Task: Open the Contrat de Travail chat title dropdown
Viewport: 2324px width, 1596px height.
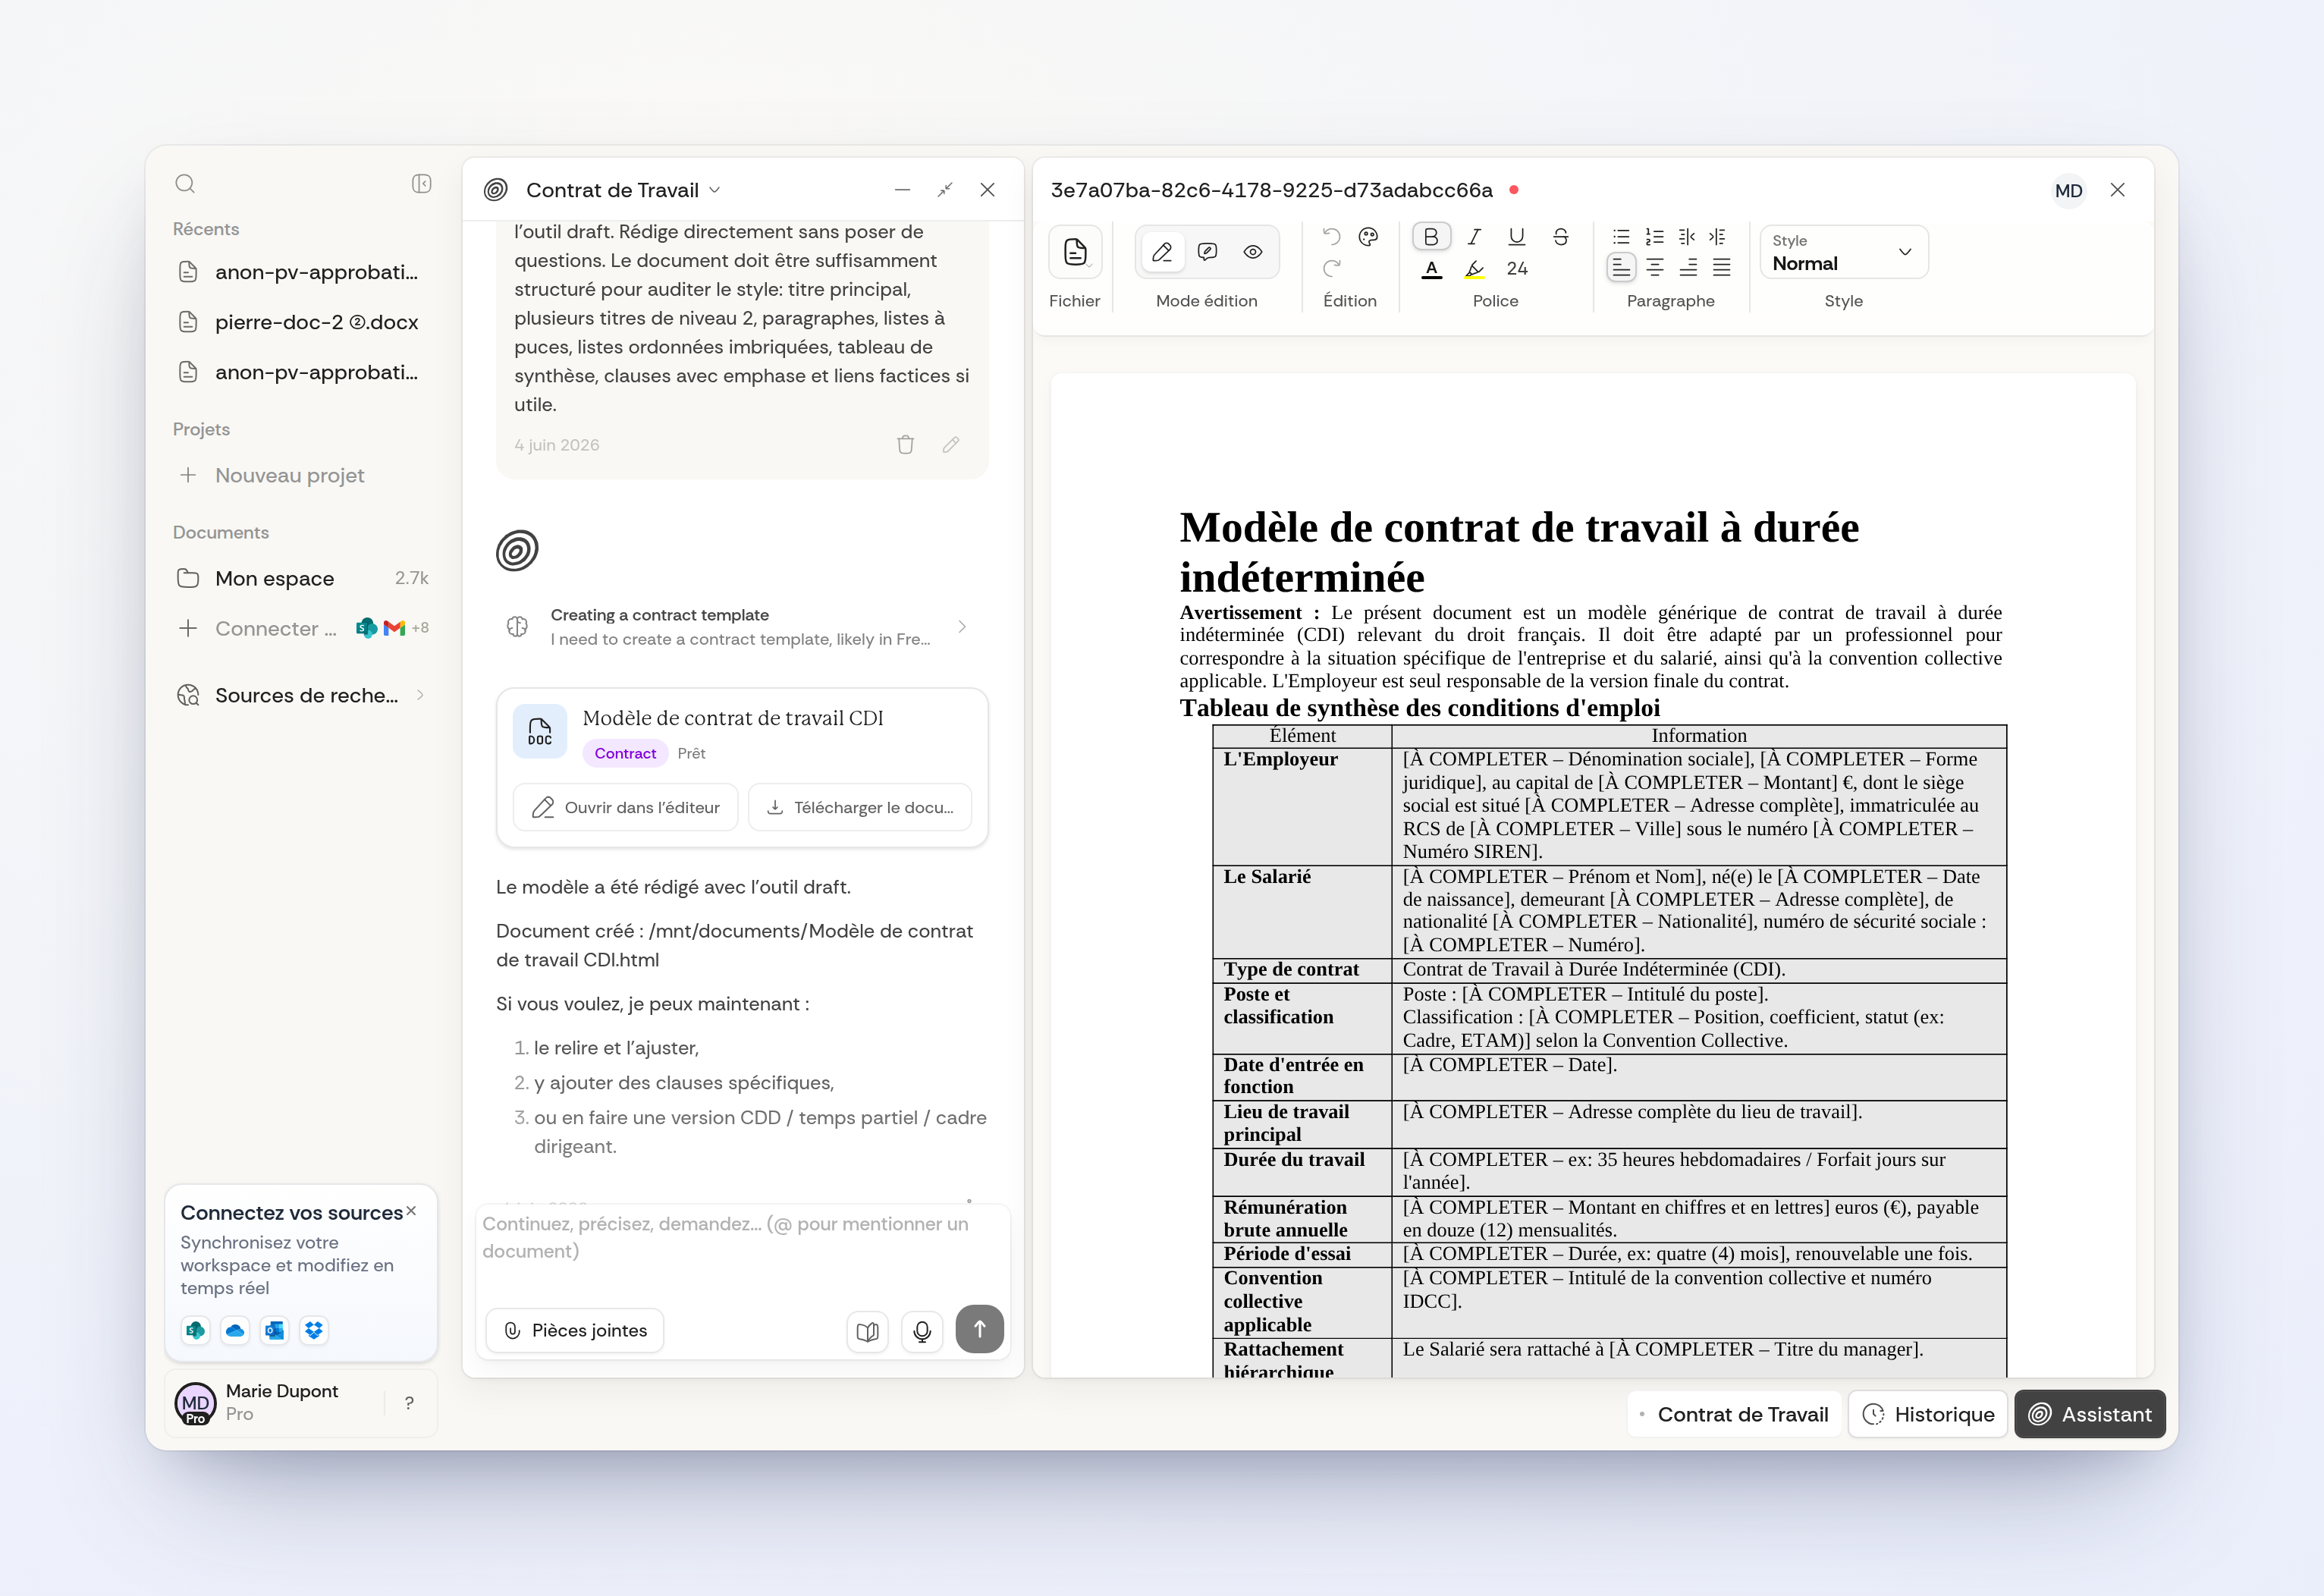Action: point(623,190)
